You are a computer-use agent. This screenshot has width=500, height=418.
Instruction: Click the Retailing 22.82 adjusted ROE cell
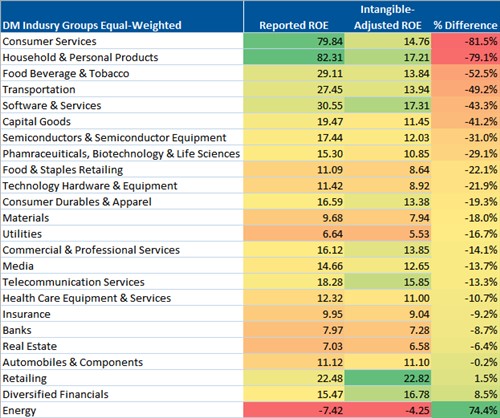(x=387, y=378)
